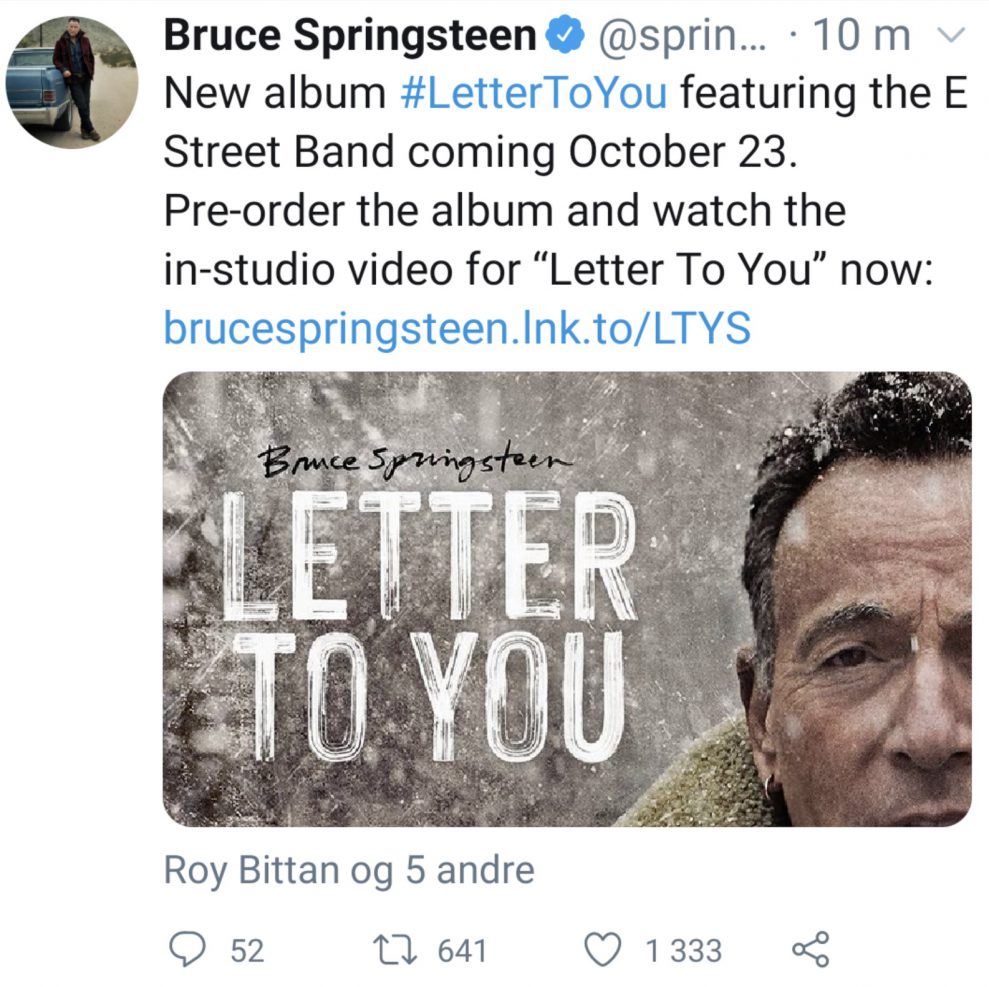The width and height of the screenshot is (989, 987).
Task: Like the tweet with the heart icon
Action: pos(603,949)
